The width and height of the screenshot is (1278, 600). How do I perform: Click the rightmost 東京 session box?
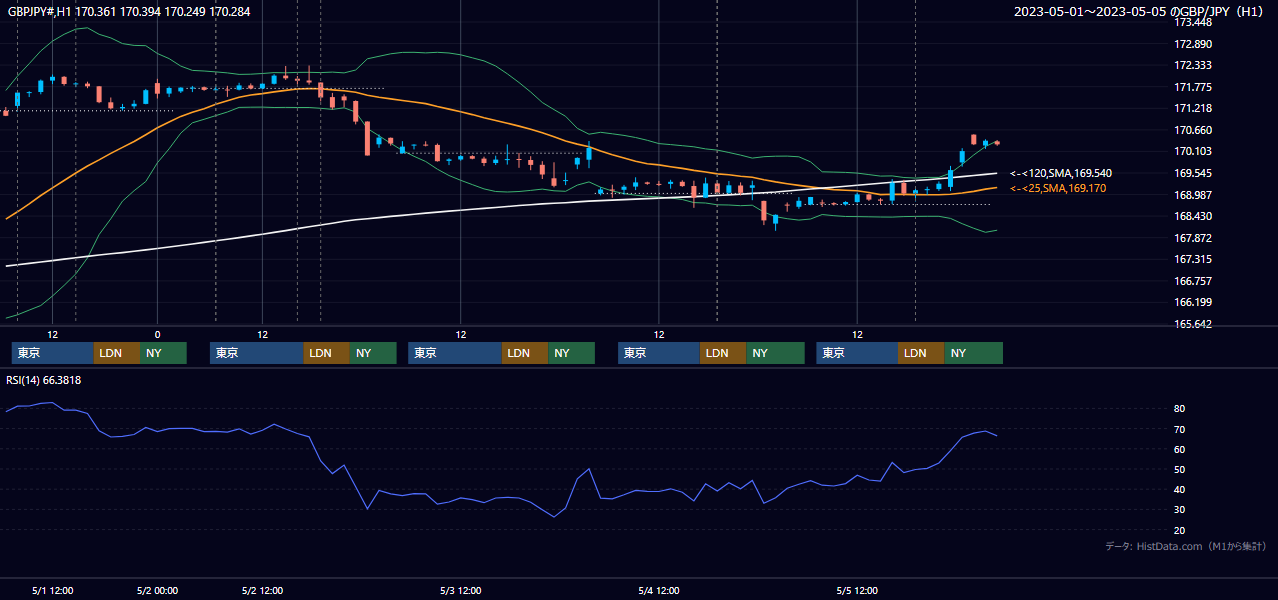857,353
